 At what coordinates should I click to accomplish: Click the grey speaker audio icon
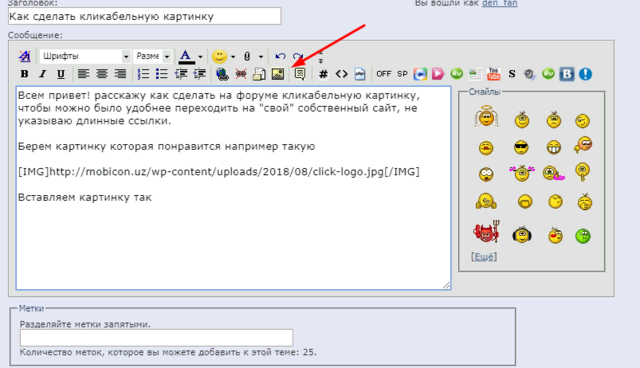click(x=530, y=74)
